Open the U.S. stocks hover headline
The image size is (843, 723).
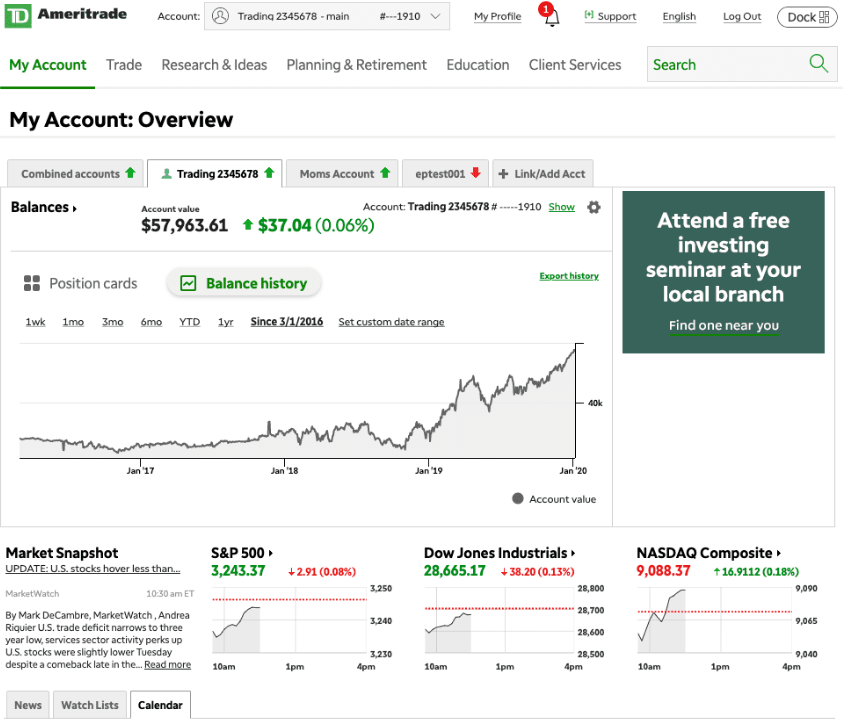click(93, 569)
